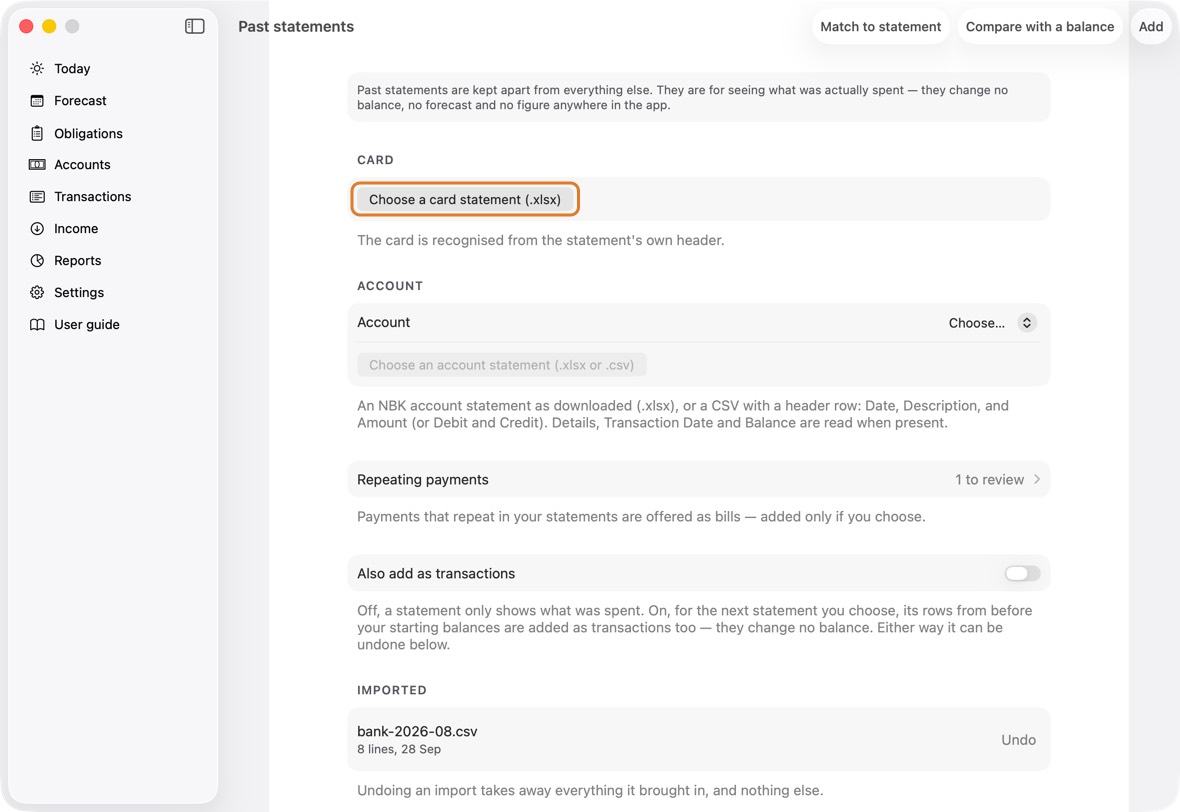
Task: Click the Settings gear icon
Action: pos(37,293)
